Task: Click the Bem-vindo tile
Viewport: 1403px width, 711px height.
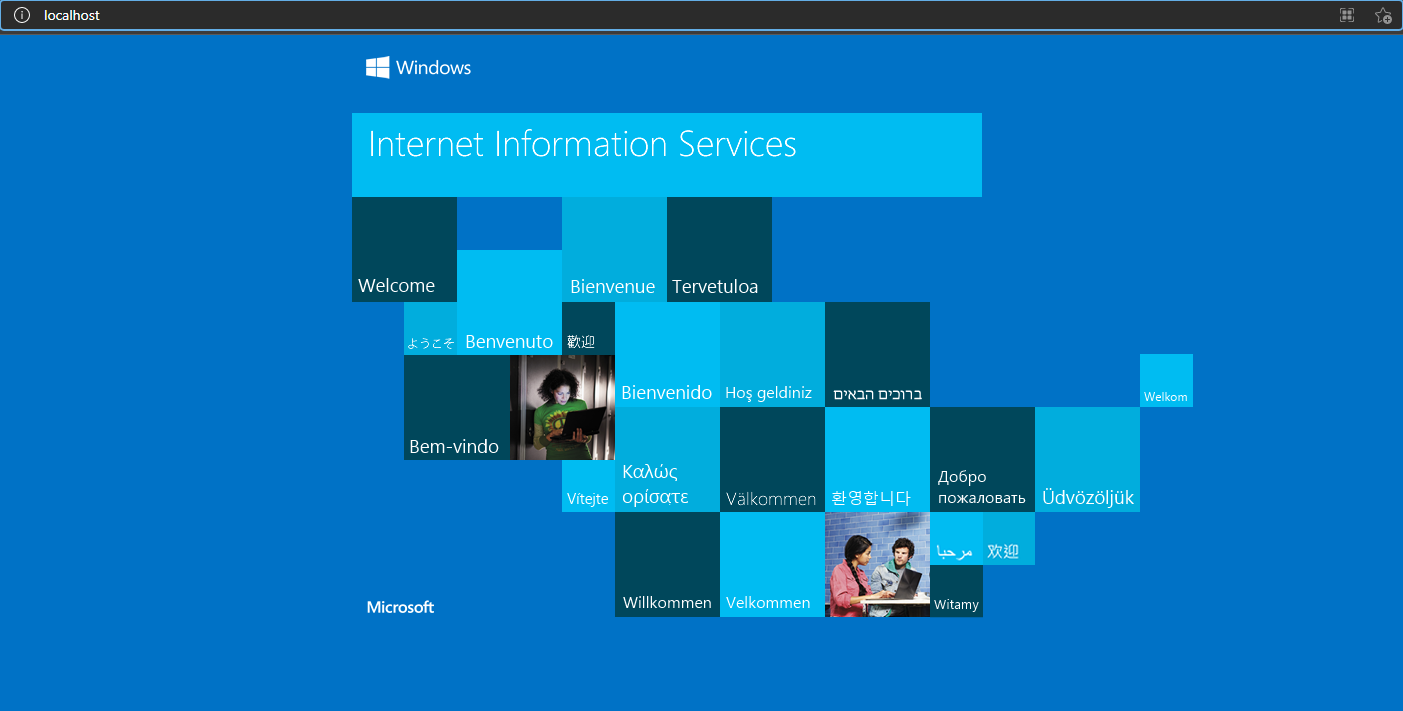Action: click(x=457, y=407)
